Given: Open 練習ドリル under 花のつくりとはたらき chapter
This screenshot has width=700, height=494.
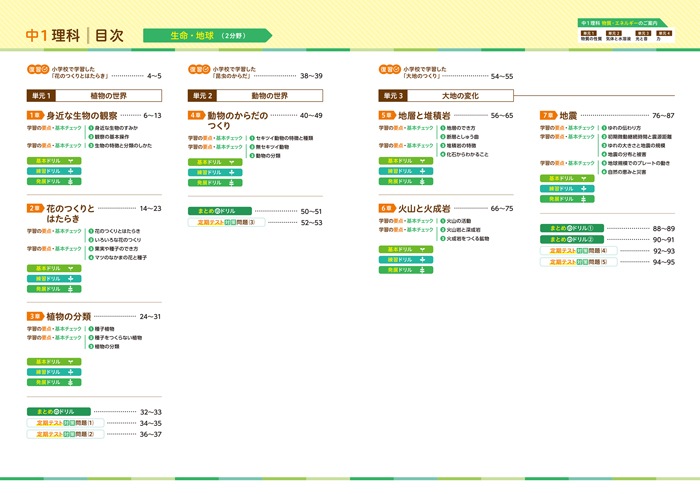Looking at the screenshot, I should (x=56, y=279).
